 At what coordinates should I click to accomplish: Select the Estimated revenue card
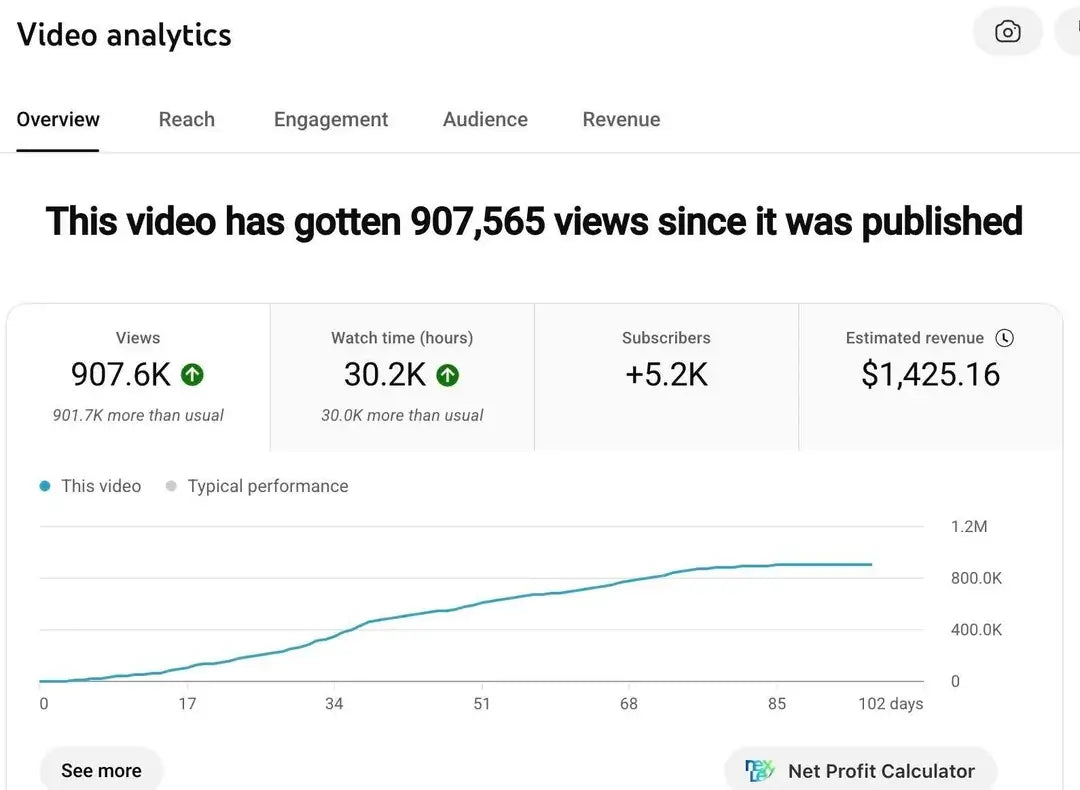(930, 377)
